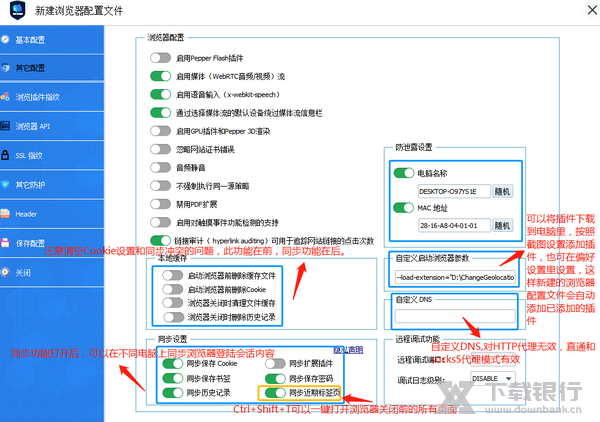Toggle the hyperlink auditing switch
Image resolution: width=600 pixels, height=422 pixels.
coord(160,240)
